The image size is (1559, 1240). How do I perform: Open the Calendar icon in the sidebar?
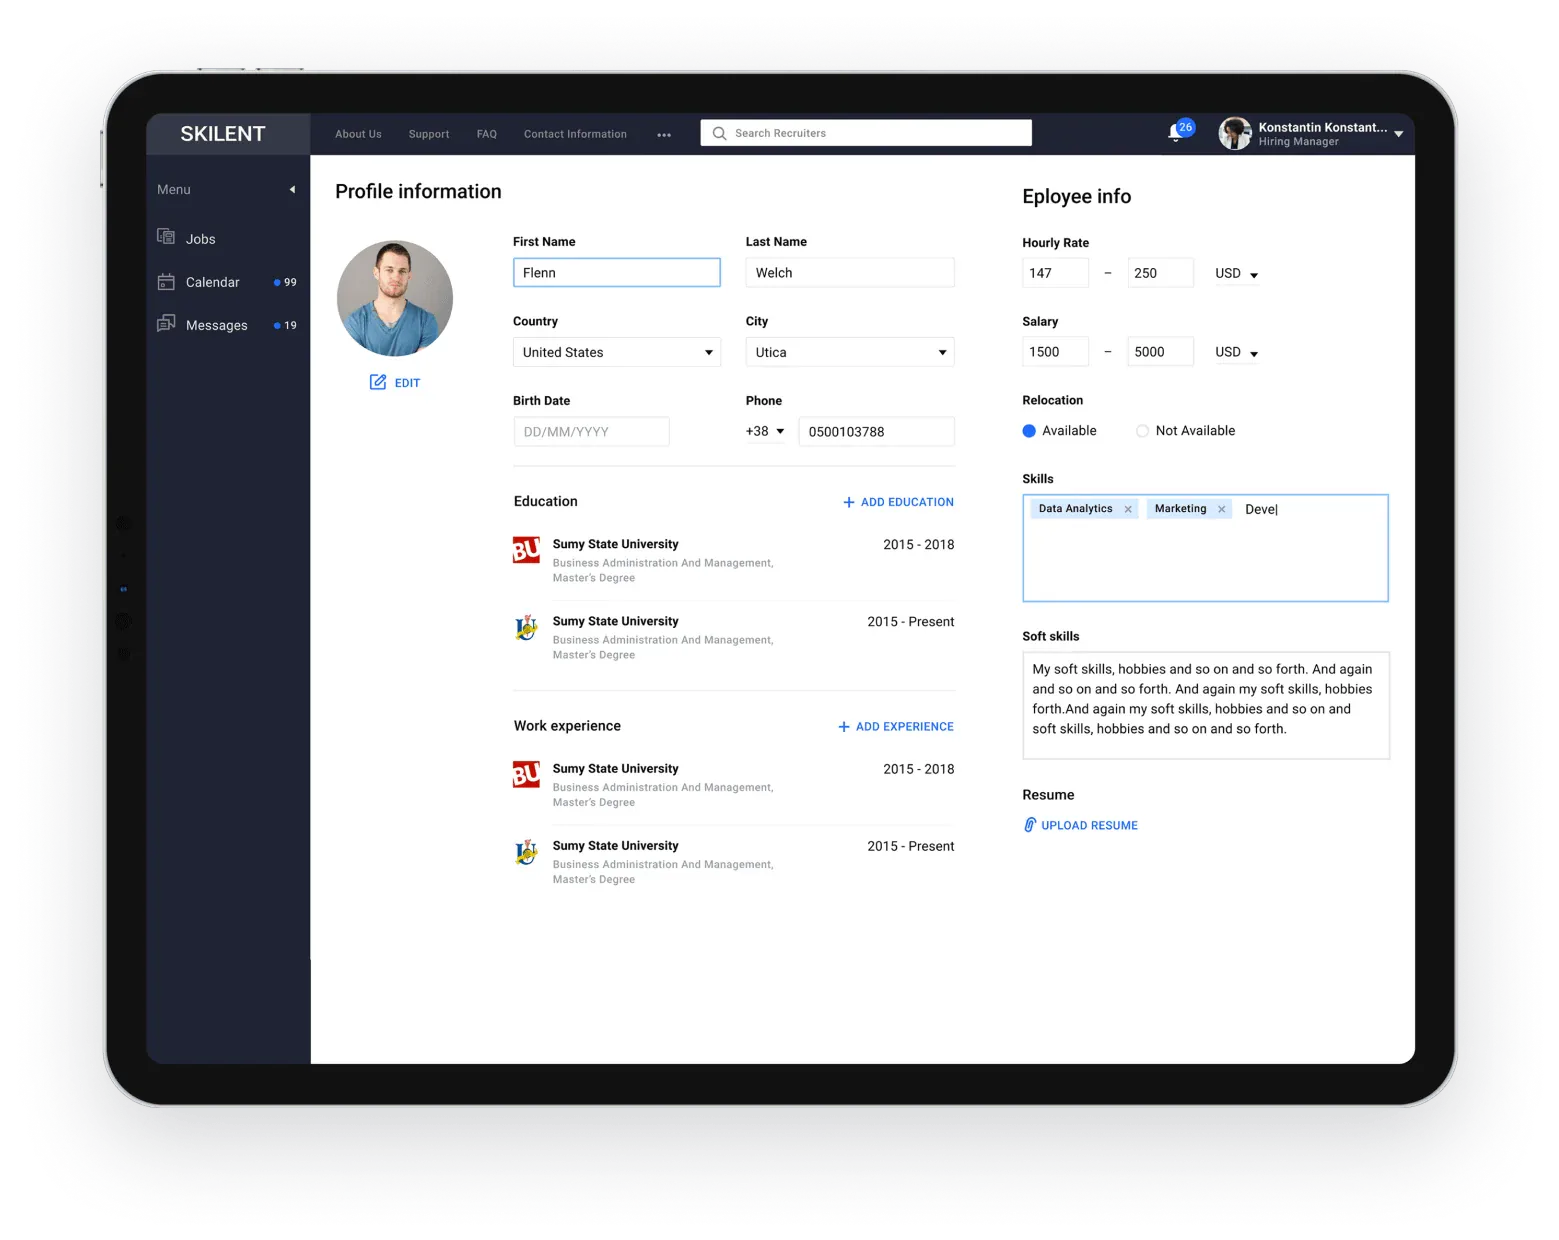[x=166, y=282]
